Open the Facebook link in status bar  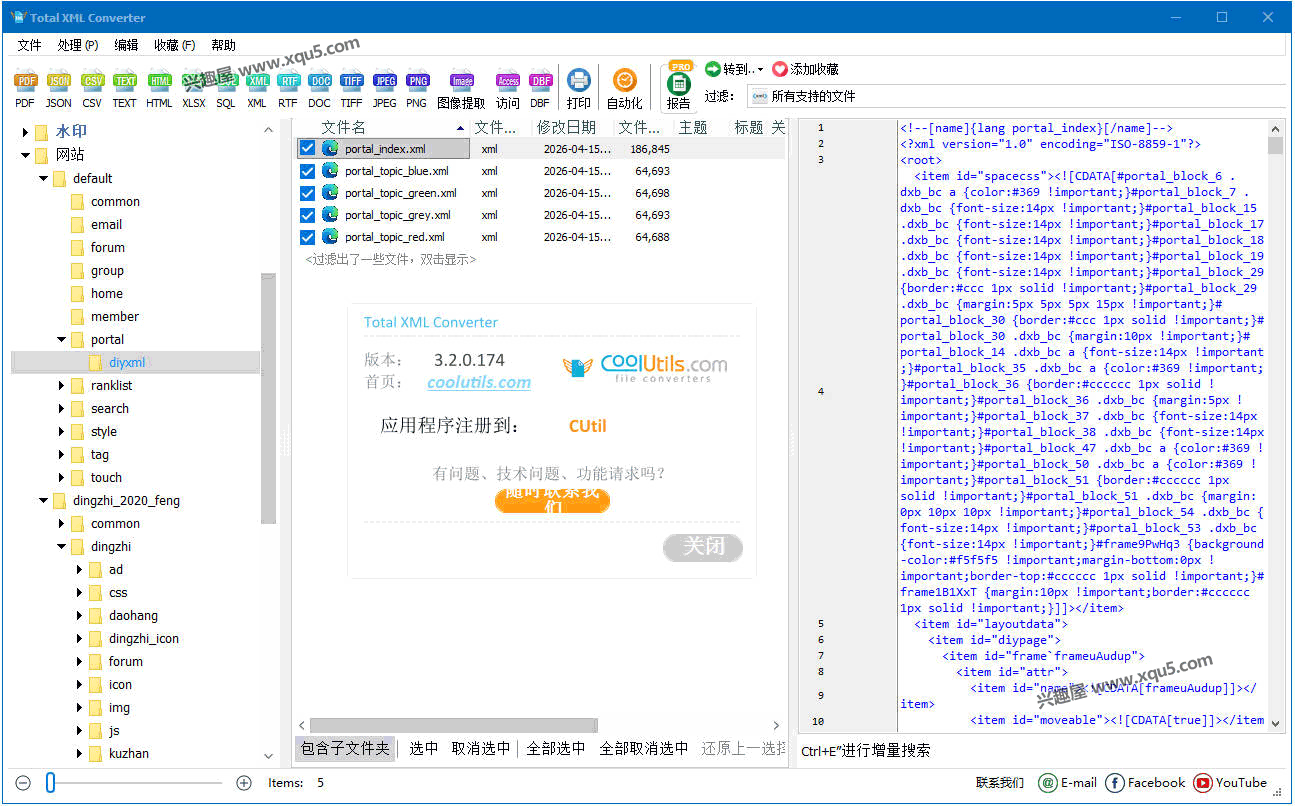(x=1145, y=783)
